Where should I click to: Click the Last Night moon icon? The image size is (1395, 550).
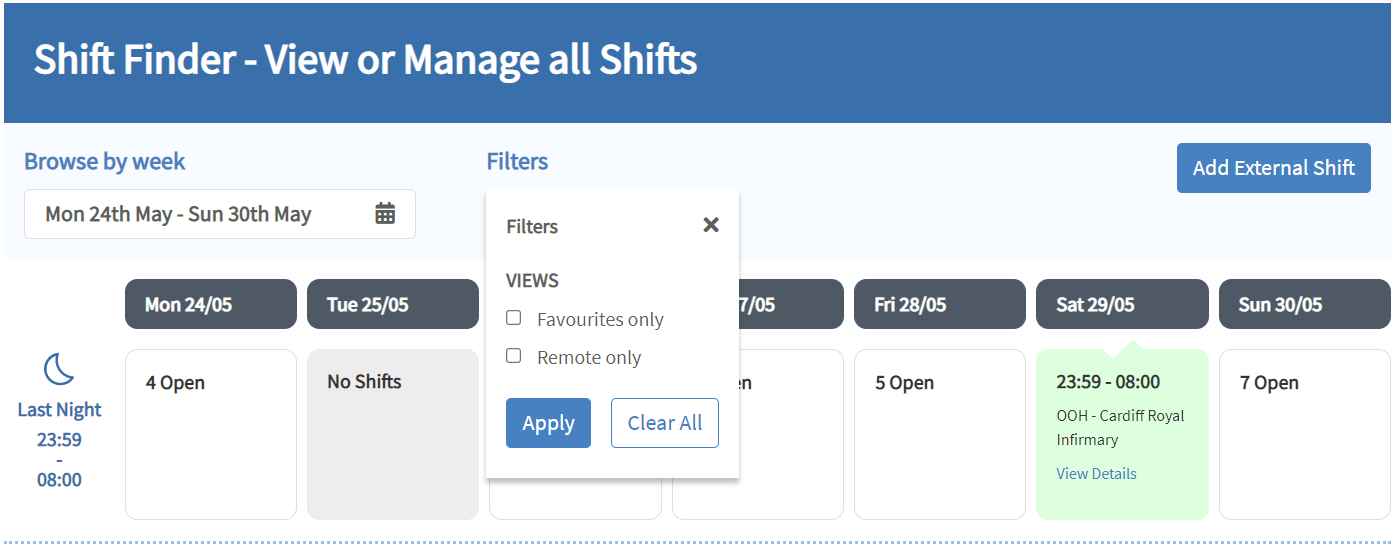coord(59,370)
